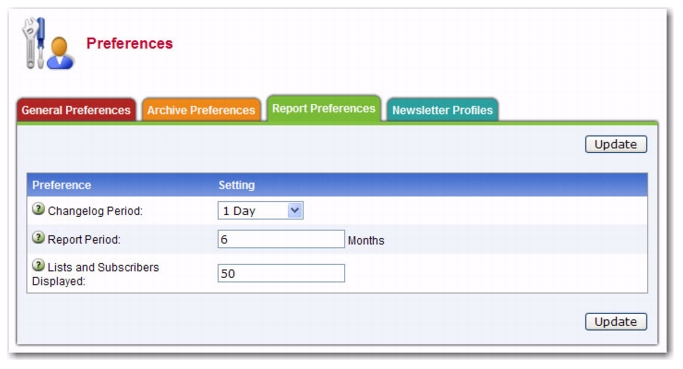Viewport: 683px width, 369px height.
Task: Click the Report Period label text
Action: tap(84, 240)
